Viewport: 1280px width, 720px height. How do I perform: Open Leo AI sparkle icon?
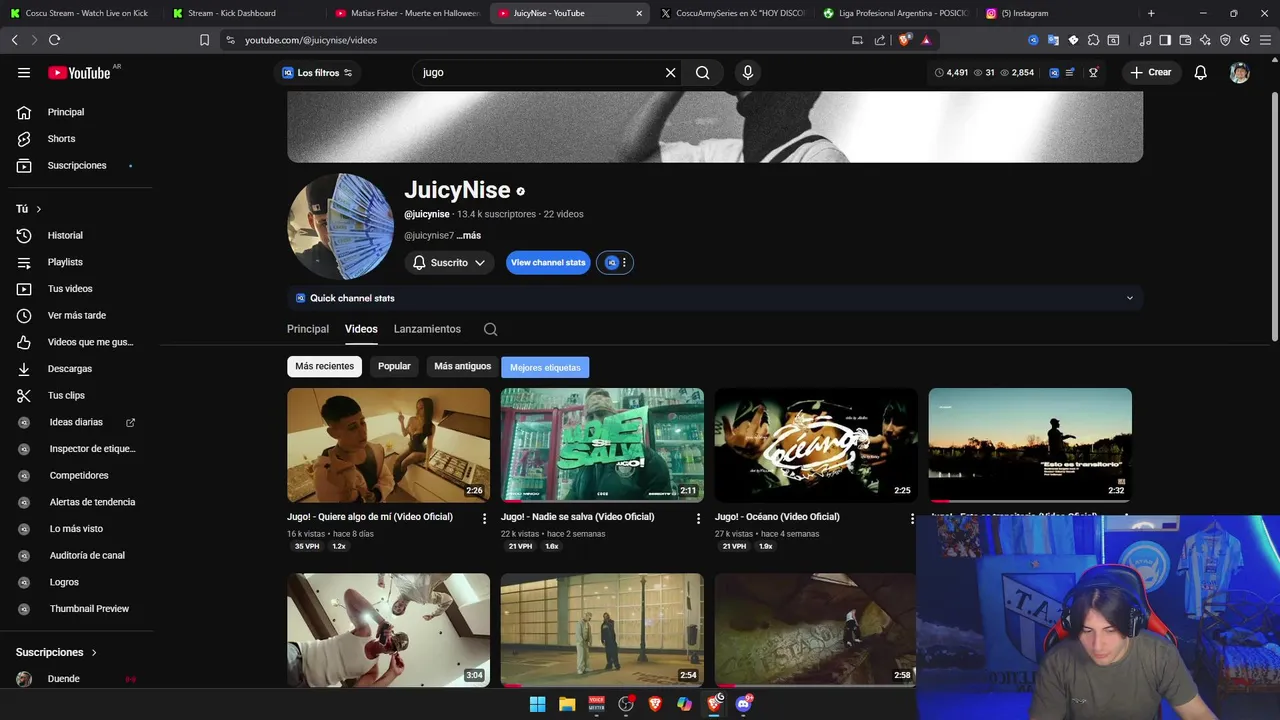click(x=1205, y=40)
